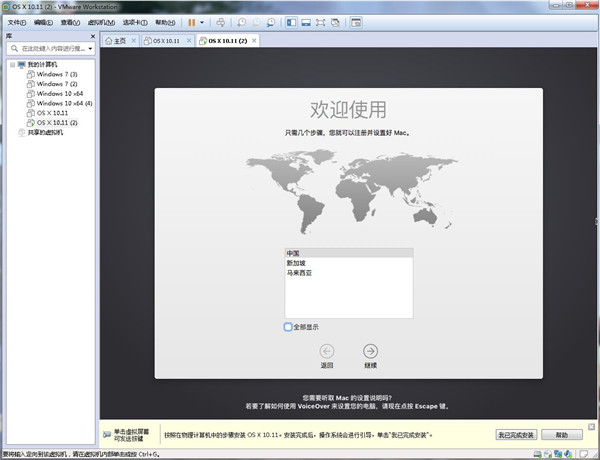Open the Snapshot Manager toolbar icon
The width and height of the screenshot is (600, 460).
tap(271, 23)
